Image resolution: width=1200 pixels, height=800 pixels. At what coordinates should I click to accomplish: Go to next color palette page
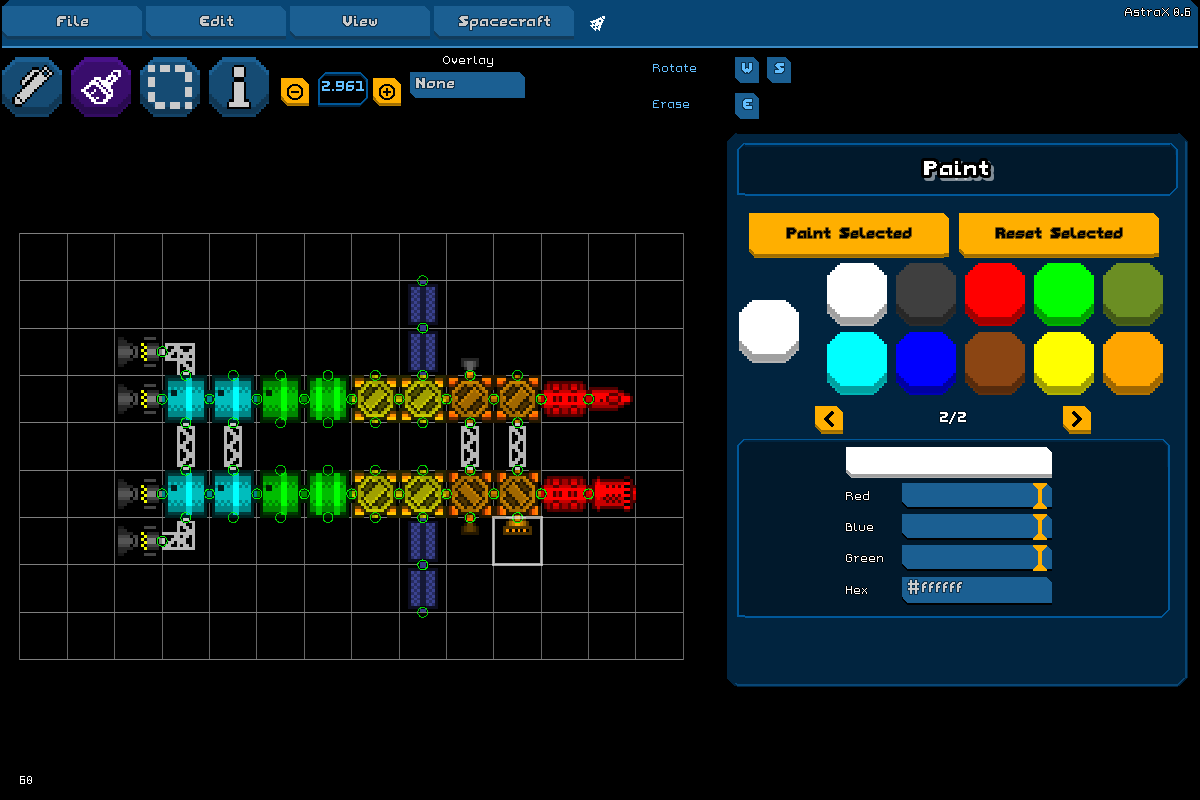pyautogui.click(x=1076, y=418)
